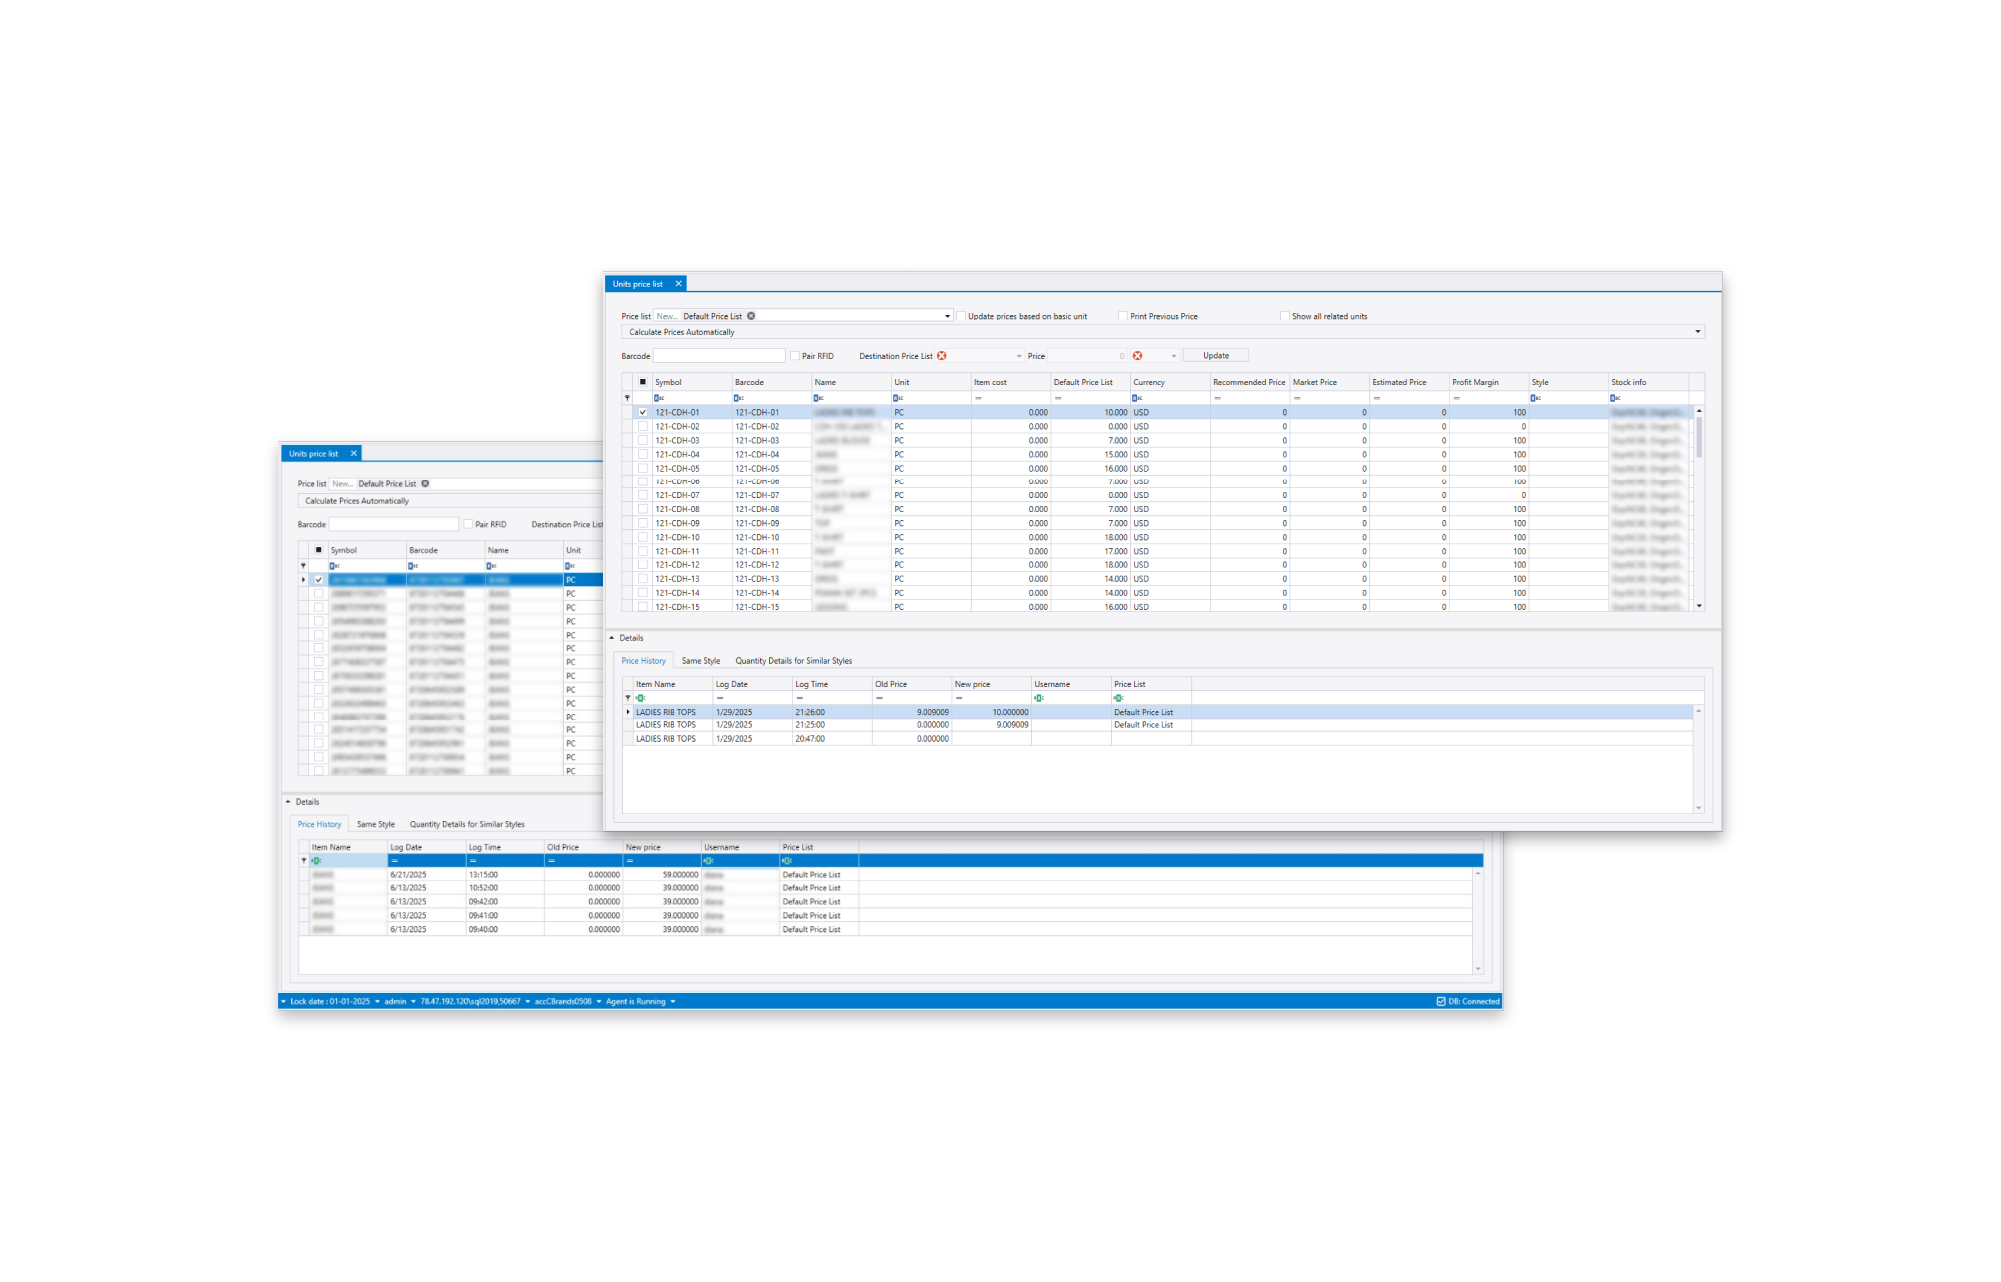
Task: Open Currency column filter icon in front grid
Action: point(1137,398)
